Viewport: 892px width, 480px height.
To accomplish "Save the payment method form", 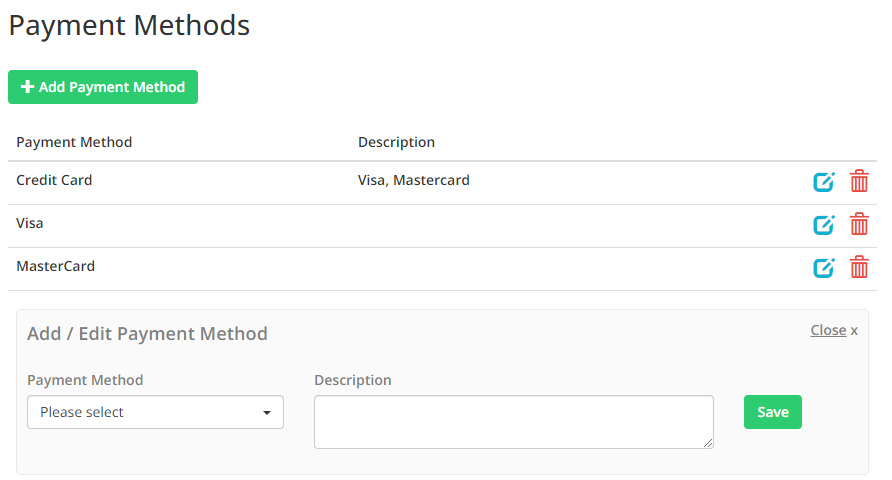I will point(772,412).
